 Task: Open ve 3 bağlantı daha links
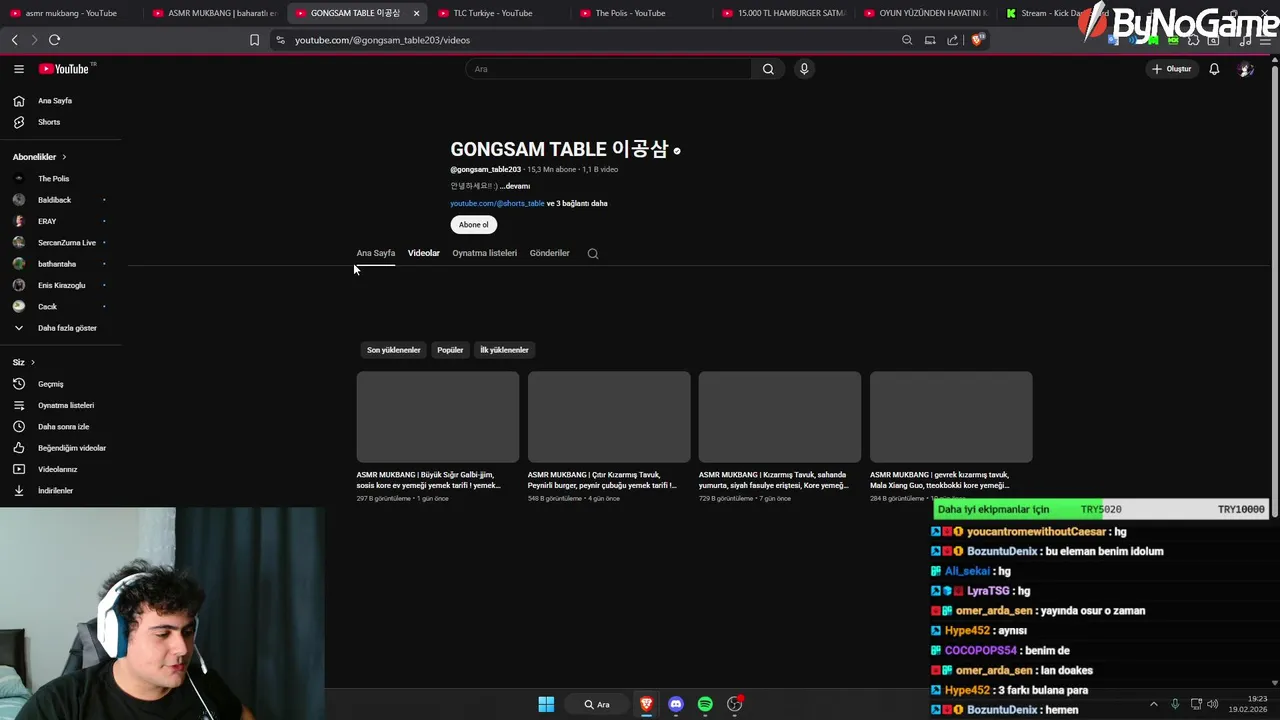(x=577, y=204)
